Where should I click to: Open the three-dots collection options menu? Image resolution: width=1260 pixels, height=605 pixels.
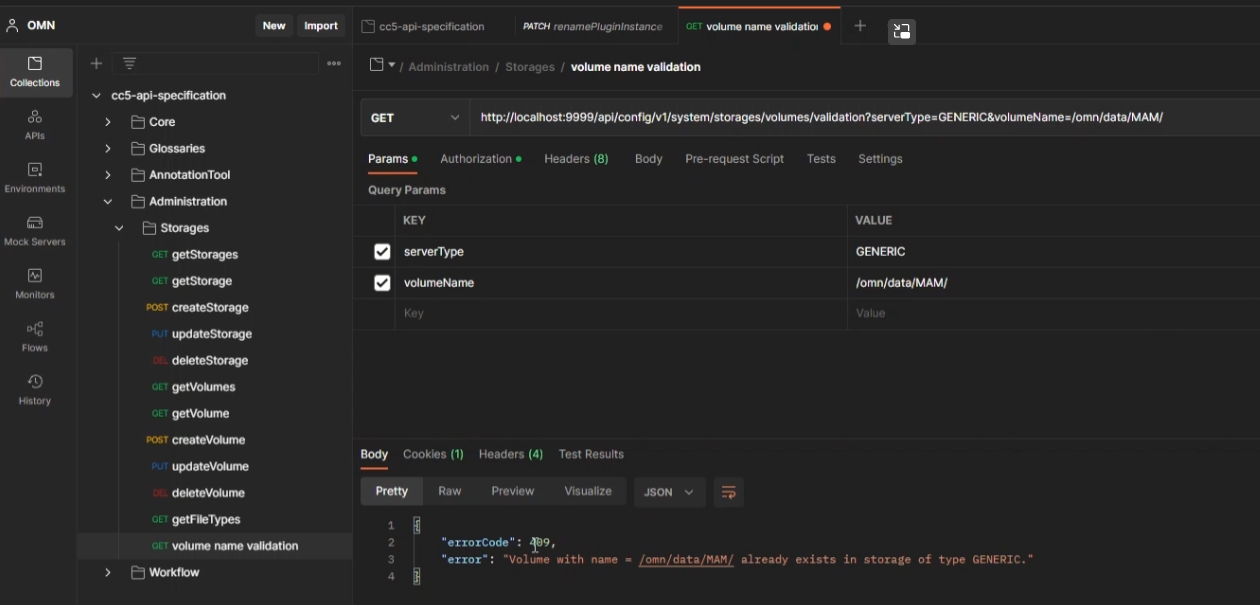(334, 64)
